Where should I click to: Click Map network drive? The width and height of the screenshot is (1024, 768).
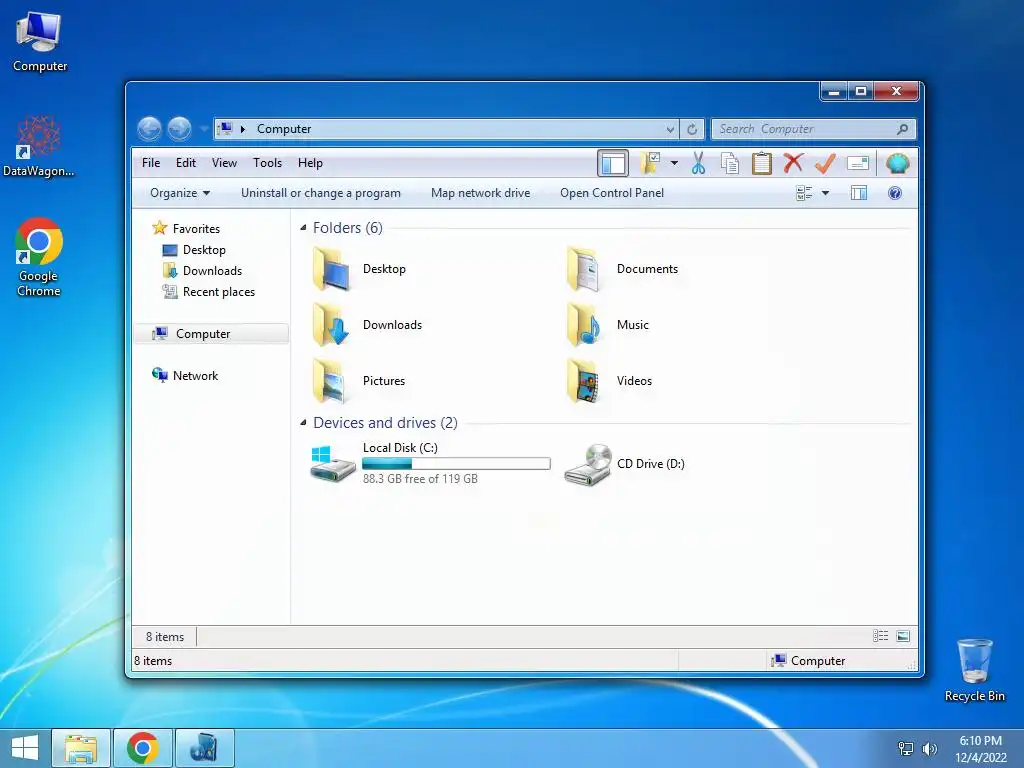pyautogui.click(x=481, y=193)
